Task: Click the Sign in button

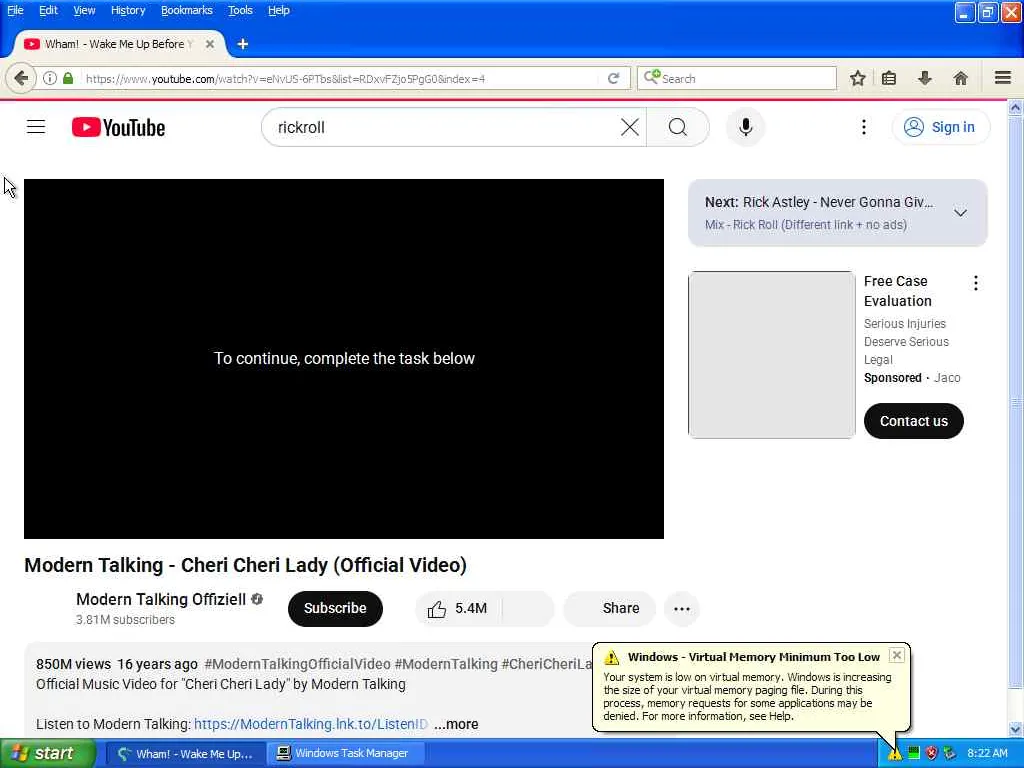Action: click(x=941, y=127)
